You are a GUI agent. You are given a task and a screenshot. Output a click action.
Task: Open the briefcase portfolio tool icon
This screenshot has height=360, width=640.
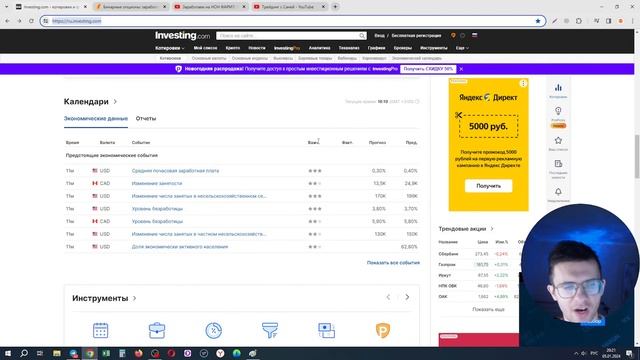tap(157, 330)
